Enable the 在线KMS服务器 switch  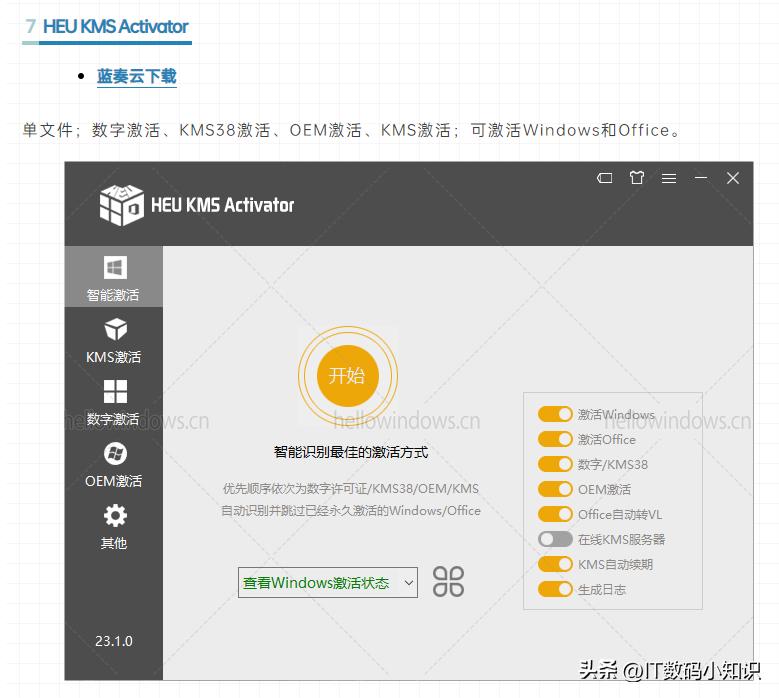[x=555, y=539]
